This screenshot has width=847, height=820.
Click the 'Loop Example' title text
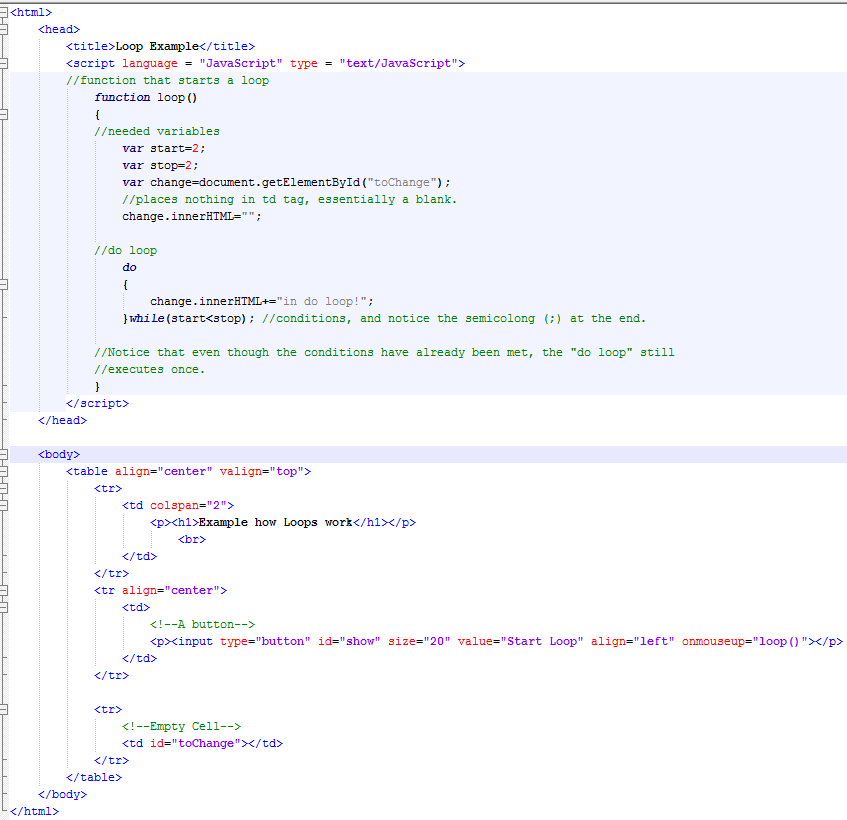tap(157, 46)
